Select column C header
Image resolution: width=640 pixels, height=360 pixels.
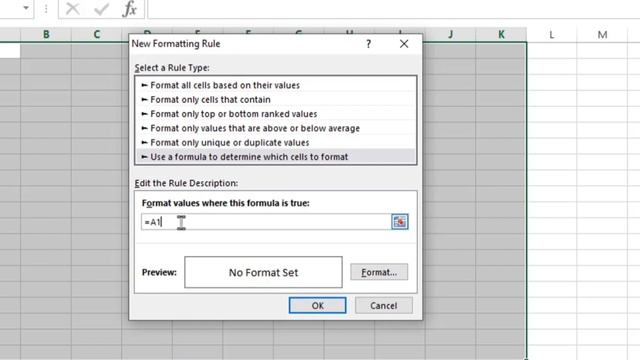pyautogui.click(x=96, y=35)
